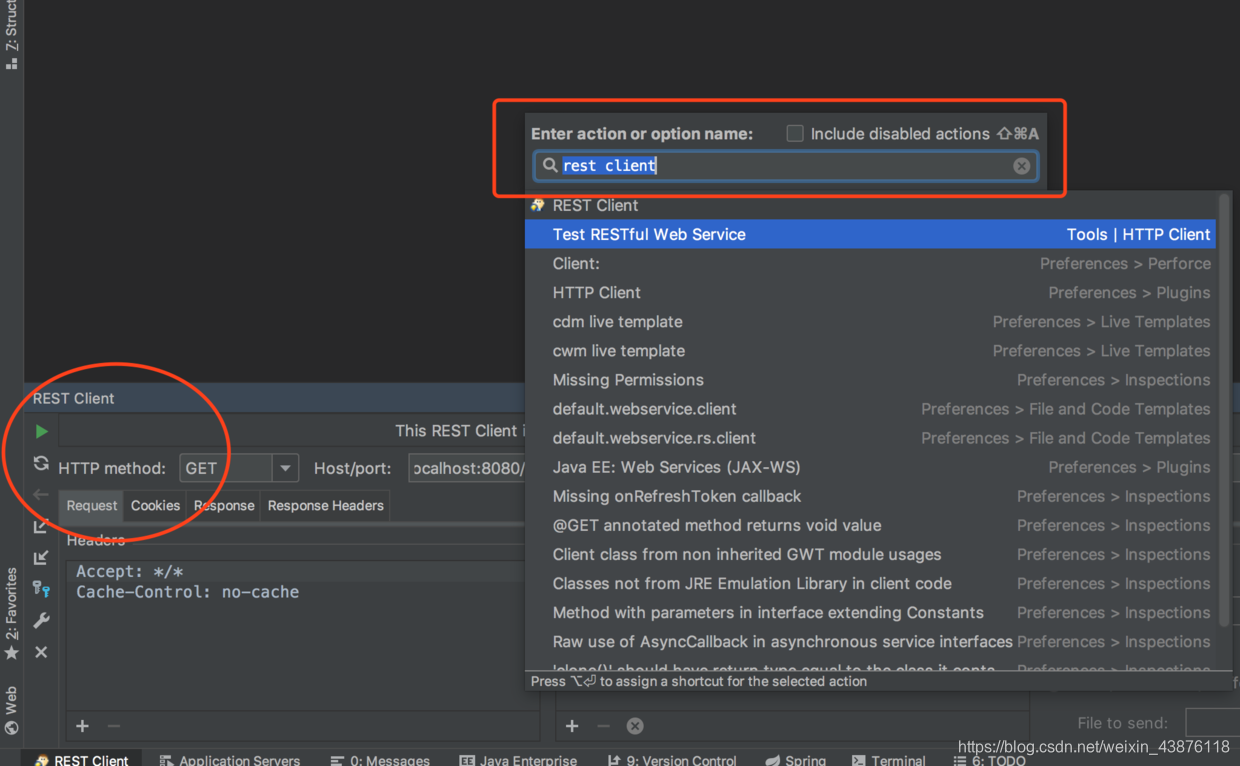This screenshot has width=1240, height=766.
Task: Open the Application Servers tool window tab
Action: 230,760
